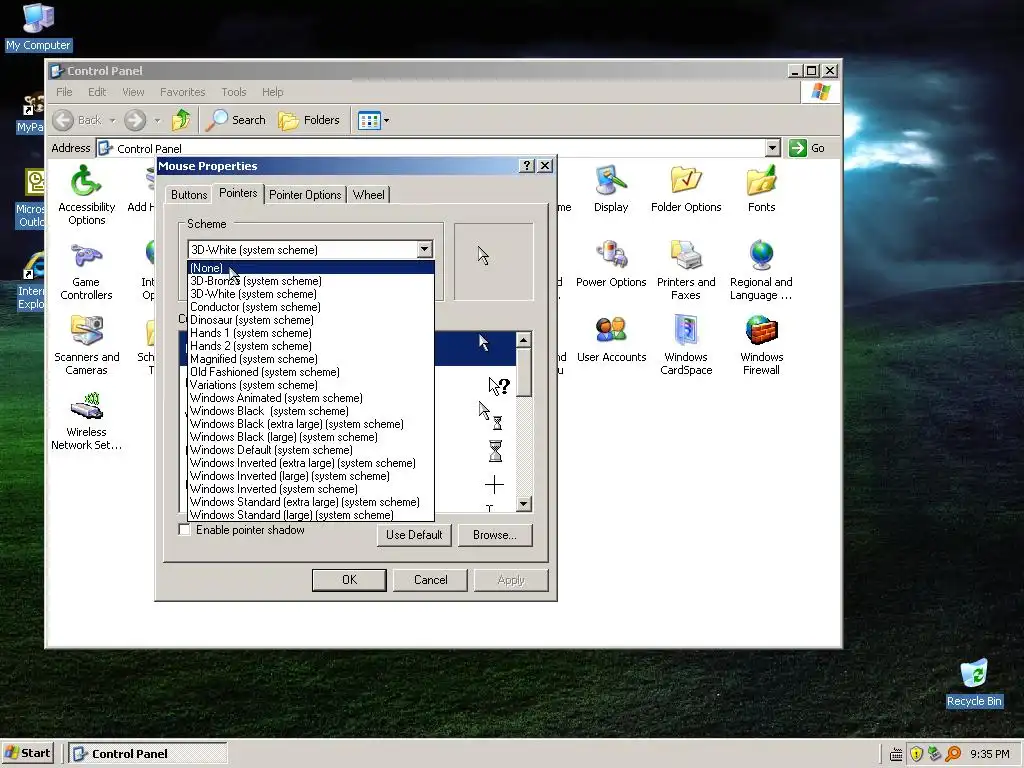Click the security shield tray icon
This screenshot has height=768, width=1024.
tap(916, 754)
